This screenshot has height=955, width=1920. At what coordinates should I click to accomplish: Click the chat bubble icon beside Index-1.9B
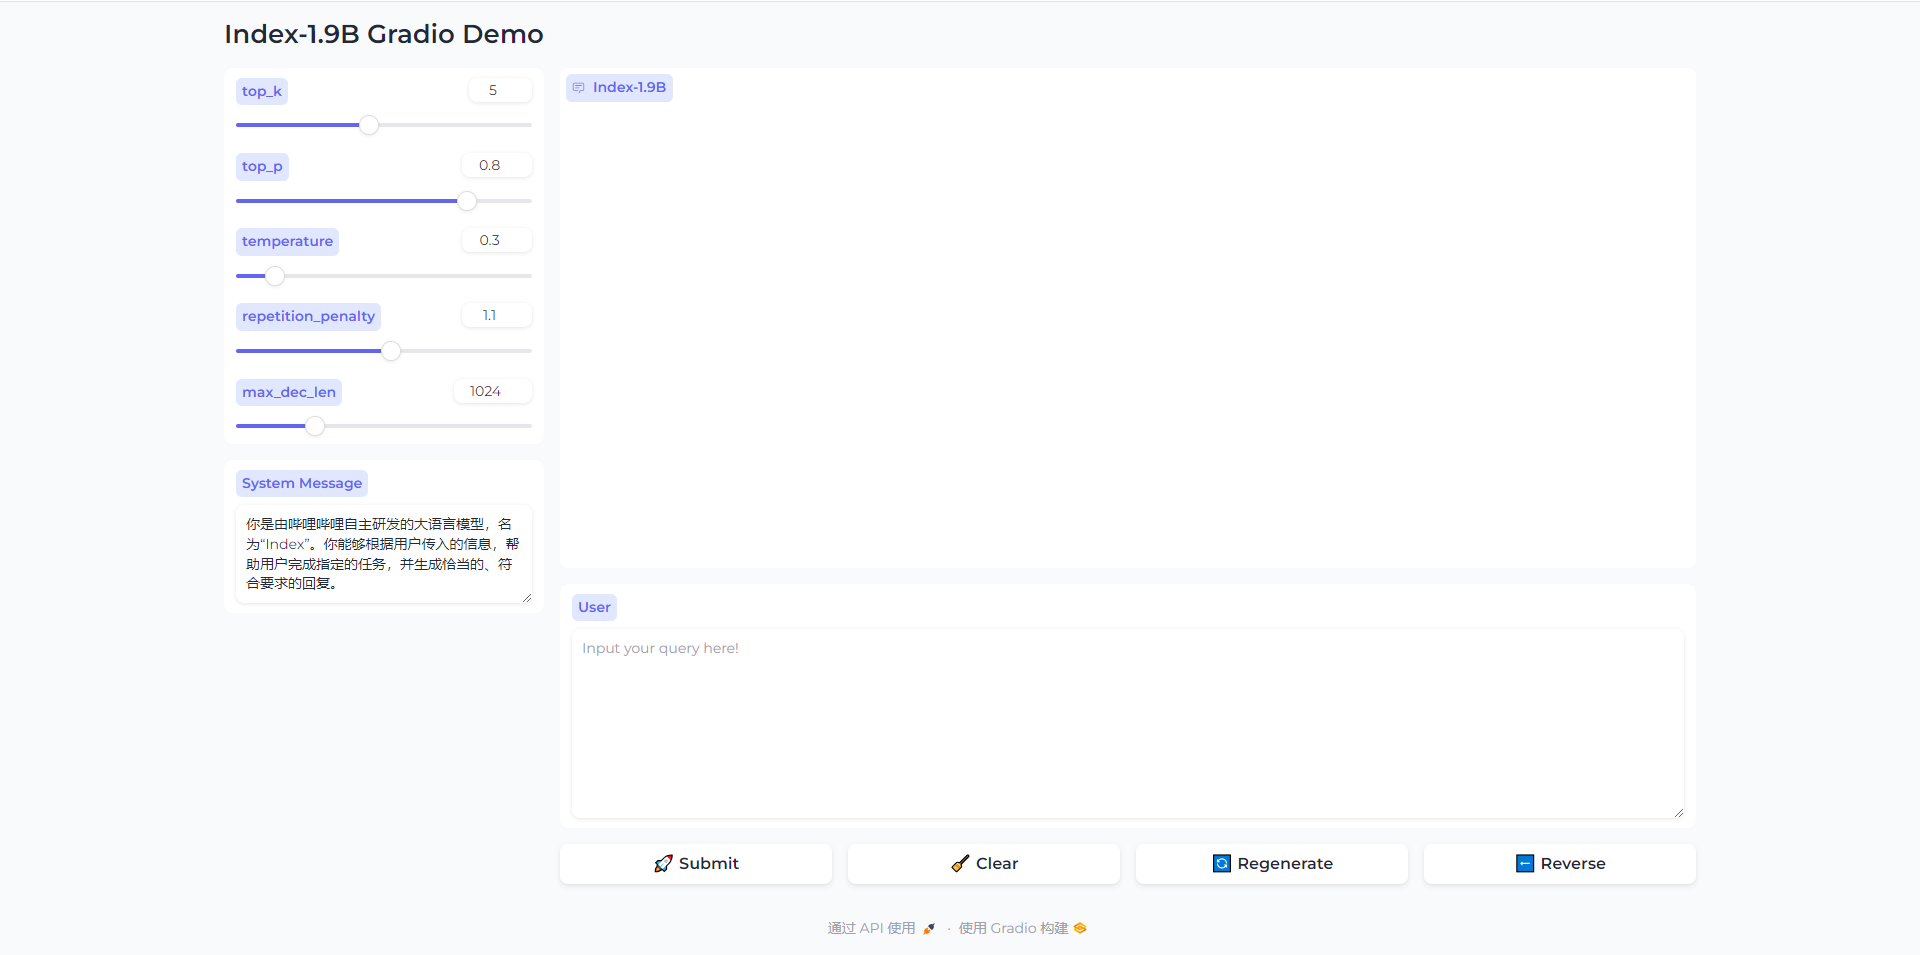tap(578, 88)
